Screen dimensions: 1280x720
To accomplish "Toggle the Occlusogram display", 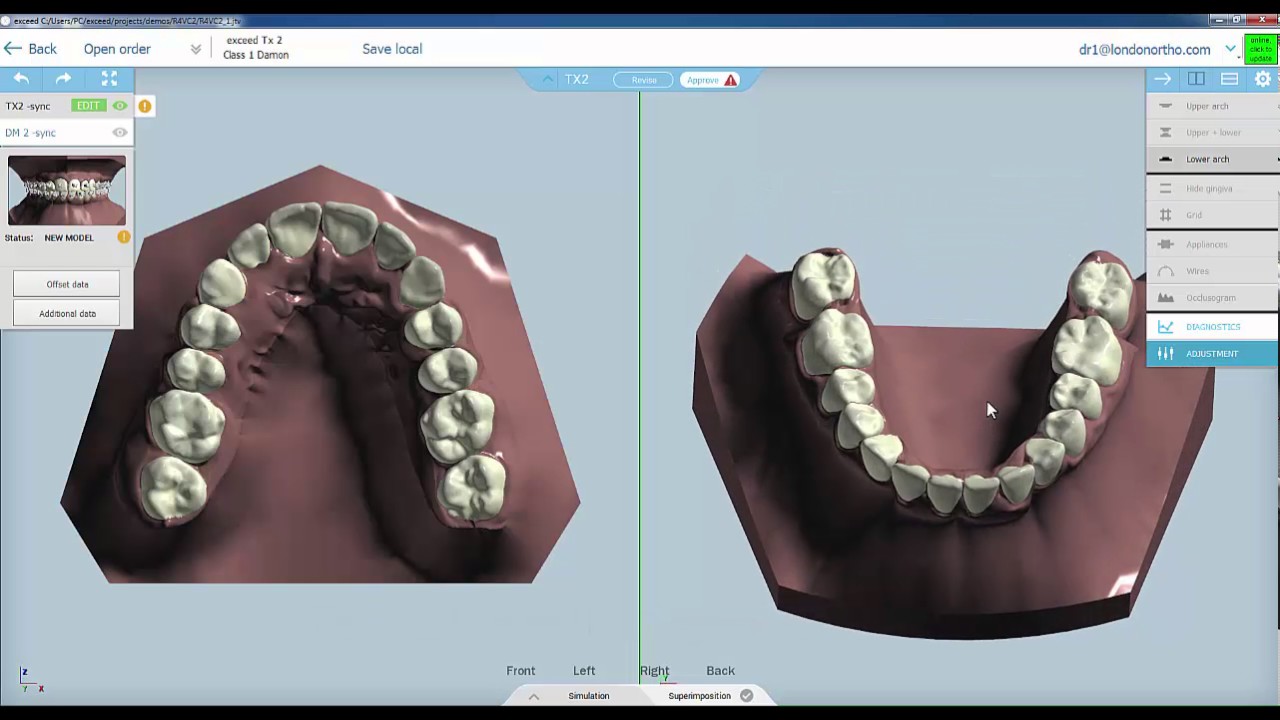I will pos(1212,297).
